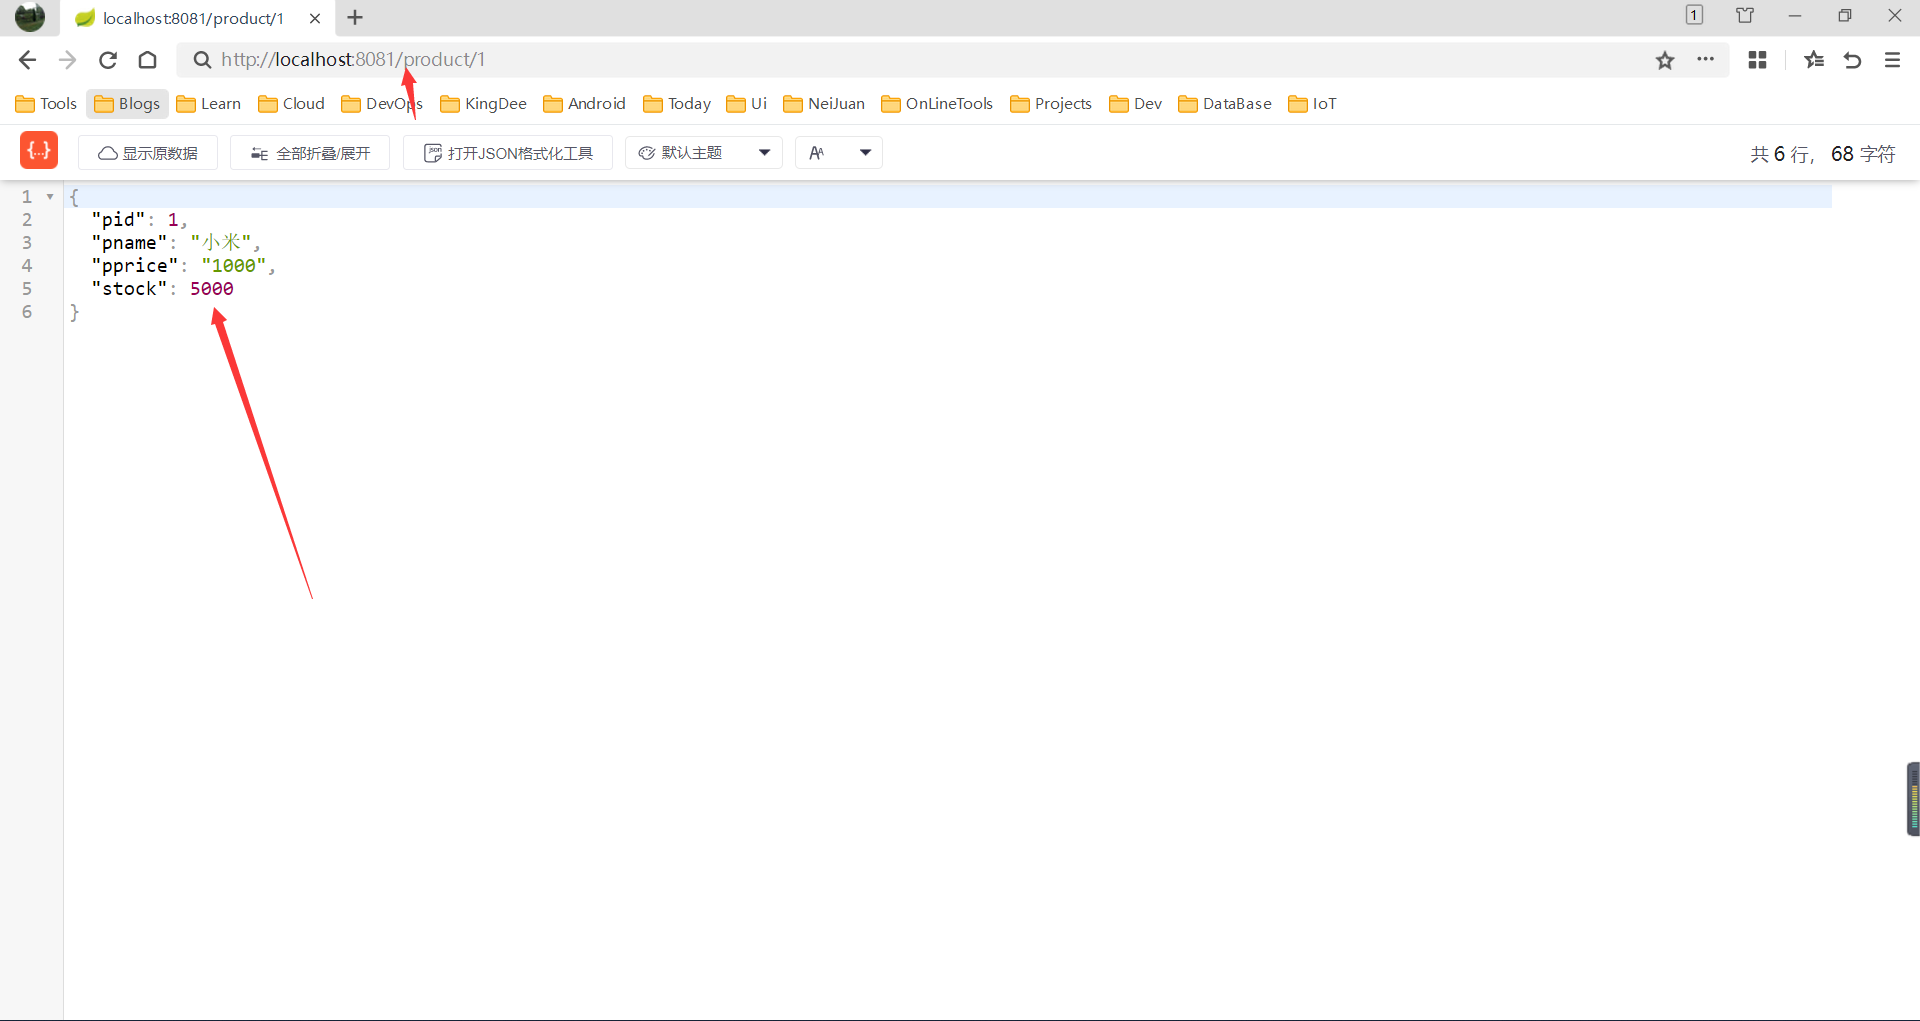The width and height of the screenshot is (1920, 1021).
Task: Click the 打开JSON格式化工具 button
Action: (x=508, y=153)
